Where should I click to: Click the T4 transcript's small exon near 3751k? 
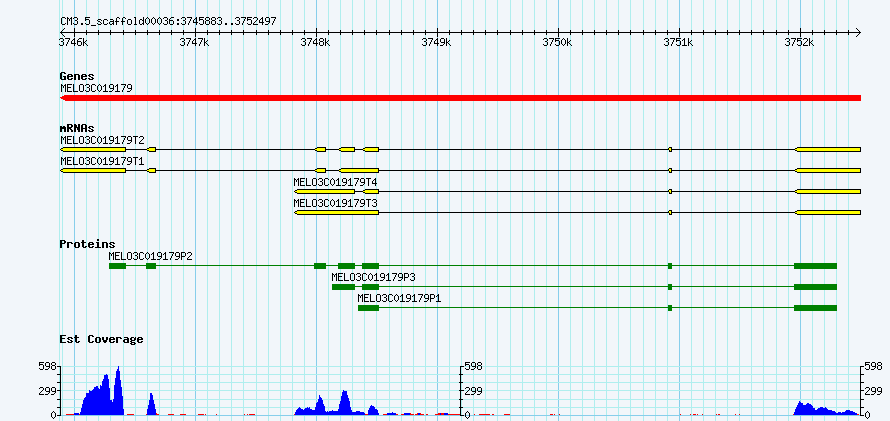670,191
